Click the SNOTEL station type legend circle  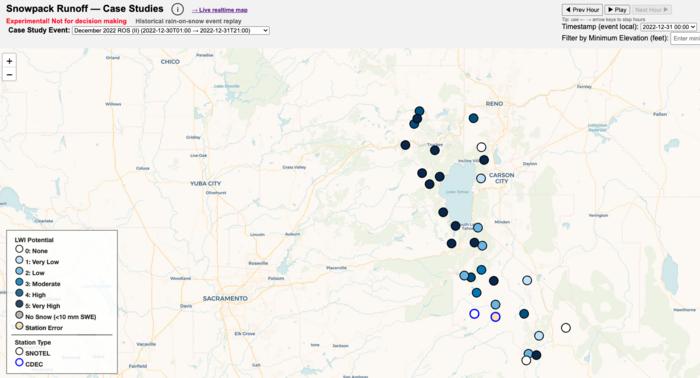pyautogui.click(x=19, y=352)
